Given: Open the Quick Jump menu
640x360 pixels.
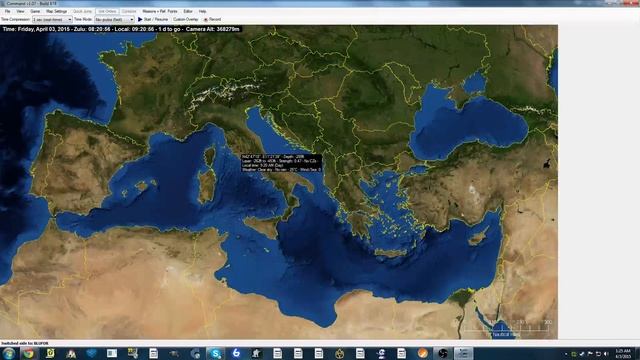Looking at the screenshot, I should [82, 11].
